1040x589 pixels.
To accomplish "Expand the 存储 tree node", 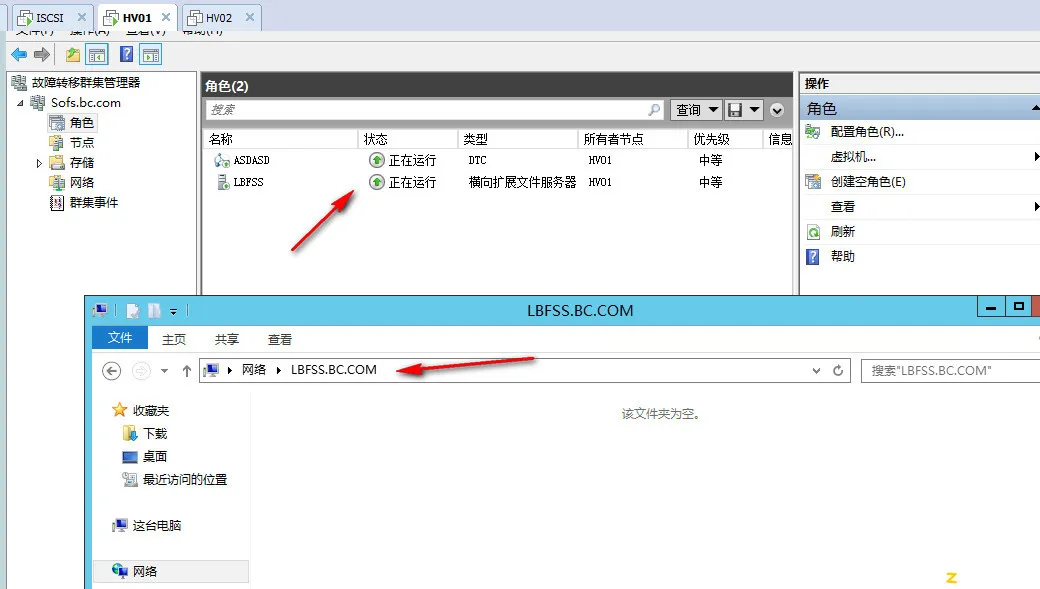I will (x=38, y=163).
